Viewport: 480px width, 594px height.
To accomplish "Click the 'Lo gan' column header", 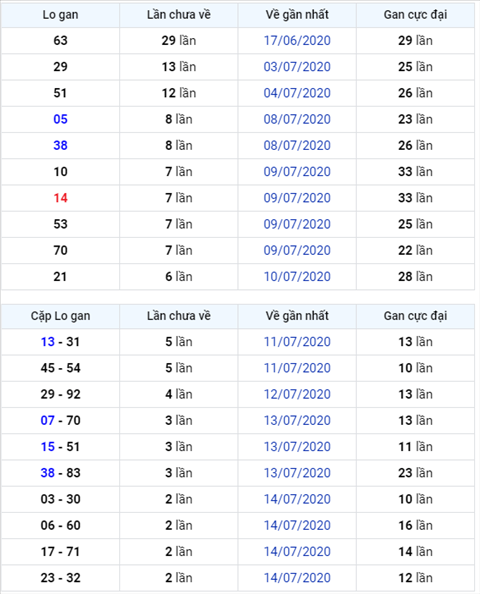I will 60,15.
